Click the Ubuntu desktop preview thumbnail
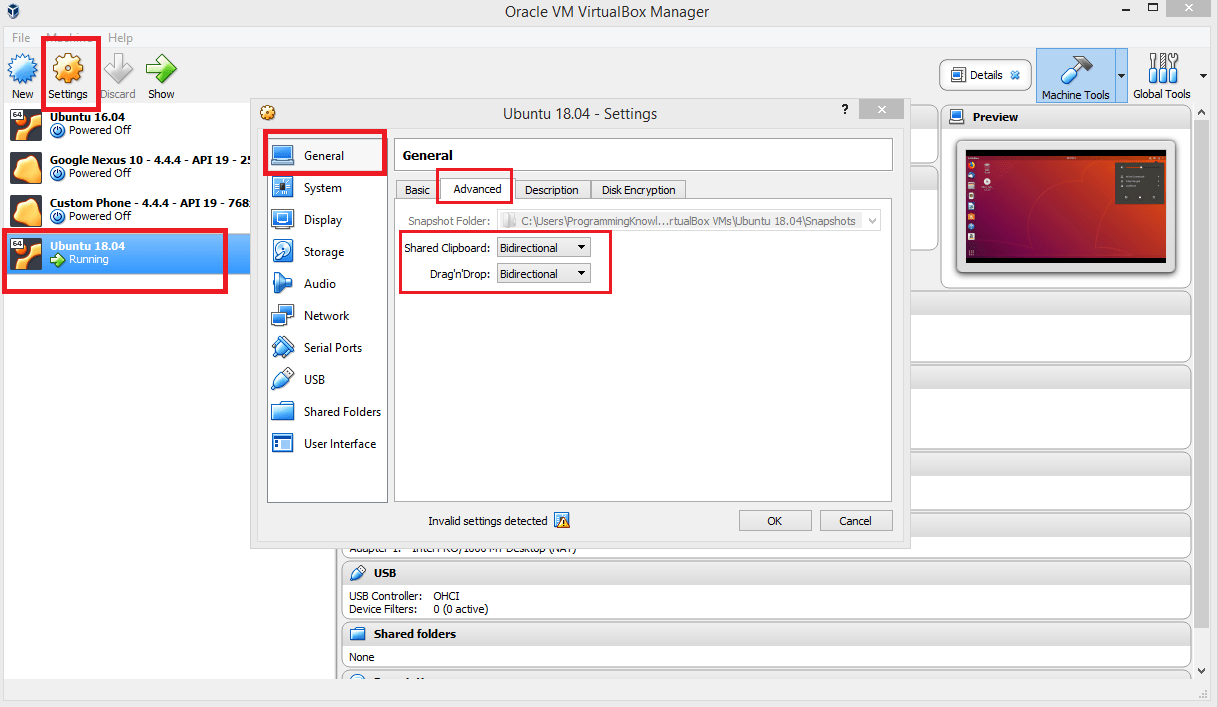Viewport: 1218px width, 707px height. point(1067,207)
